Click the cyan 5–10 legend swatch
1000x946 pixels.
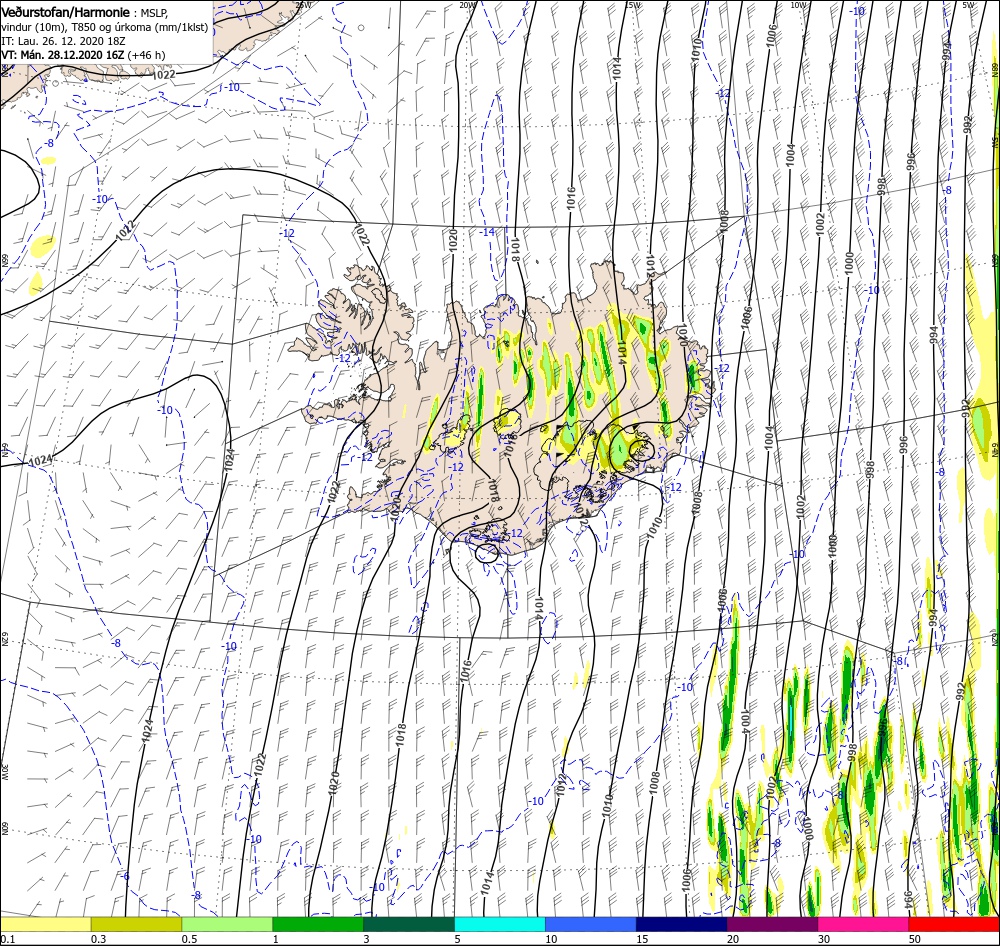point(500,925)
